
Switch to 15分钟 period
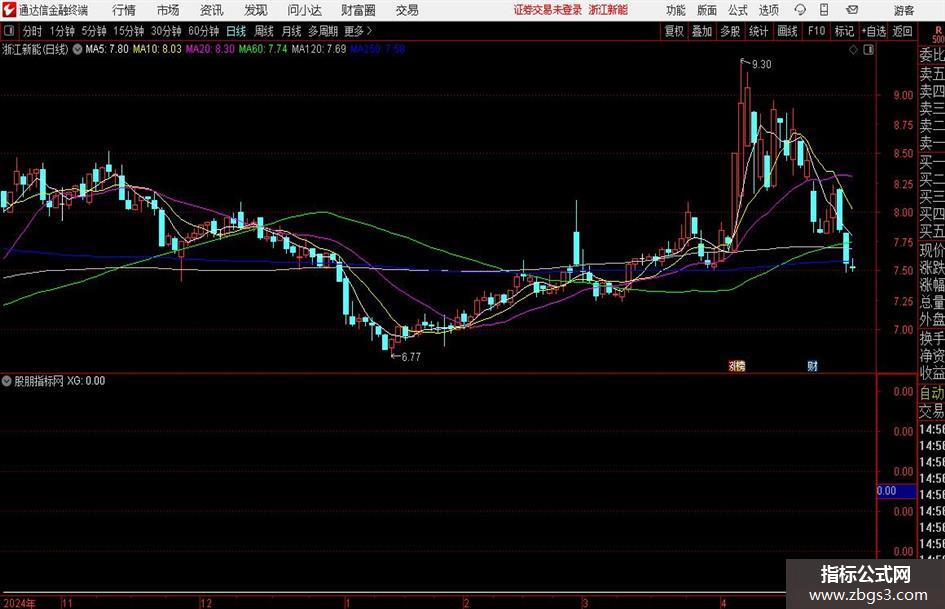pos(128,31)
